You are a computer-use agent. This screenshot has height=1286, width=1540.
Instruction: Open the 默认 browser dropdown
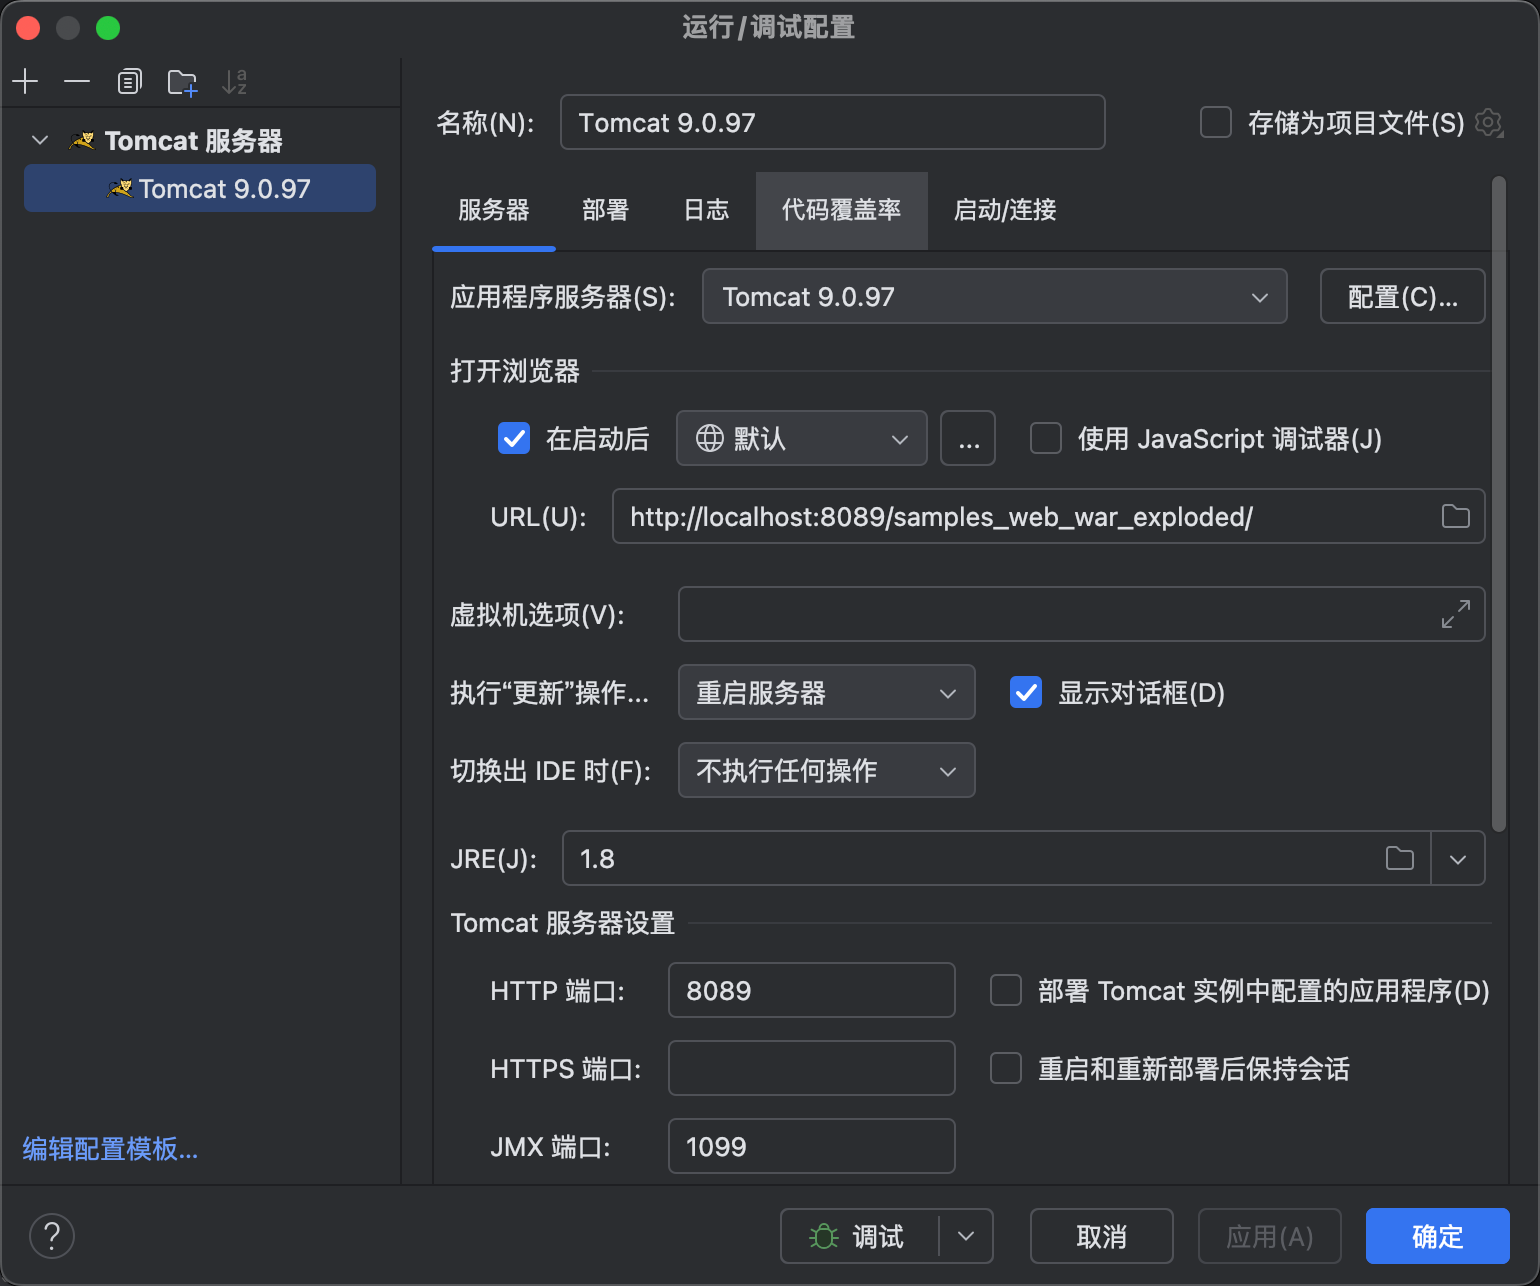pyautogui.click(x=802, y=438)
